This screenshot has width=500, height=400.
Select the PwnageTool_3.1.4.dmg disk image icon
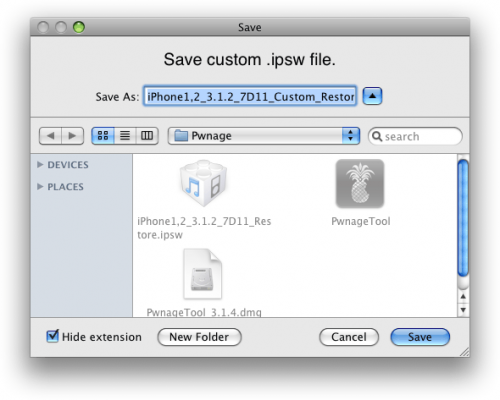point(203,274)
